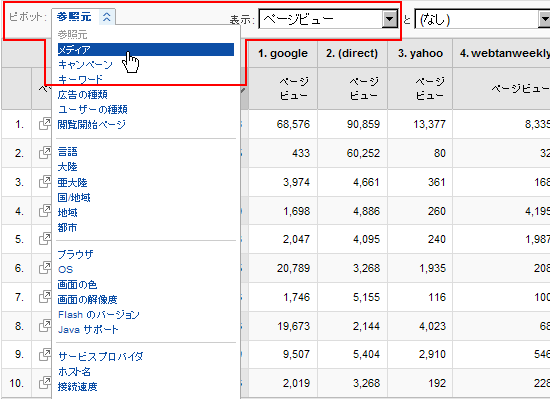
Task: Click google value 3,974
Action: coord(296,182)
